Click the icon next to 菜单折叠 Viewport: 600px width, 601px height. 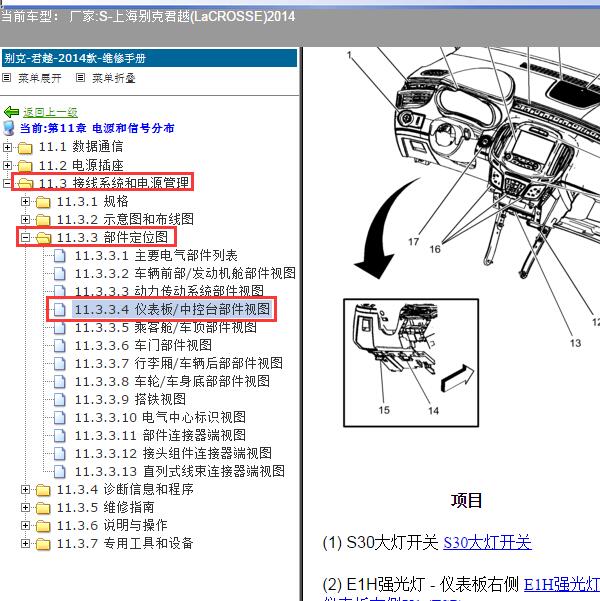tap(80, 78)
